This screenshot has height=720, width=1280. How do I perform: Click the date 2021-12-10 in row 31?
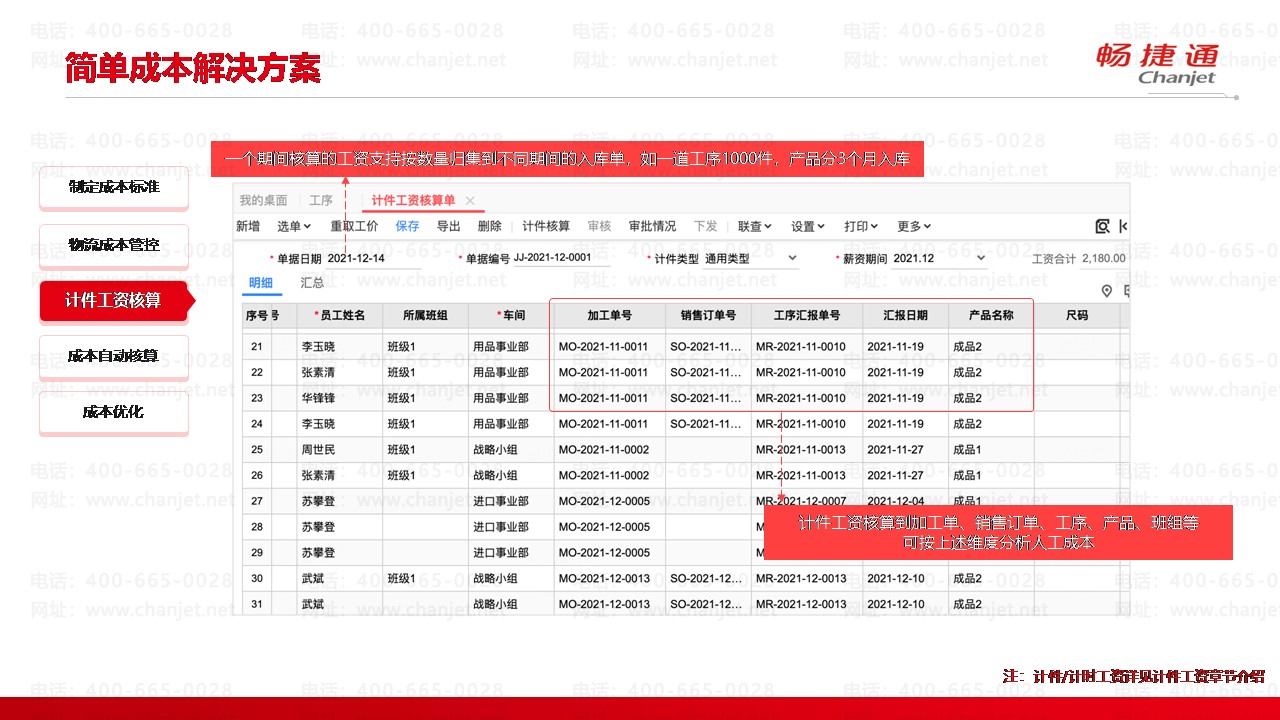(x=896, y=604)
